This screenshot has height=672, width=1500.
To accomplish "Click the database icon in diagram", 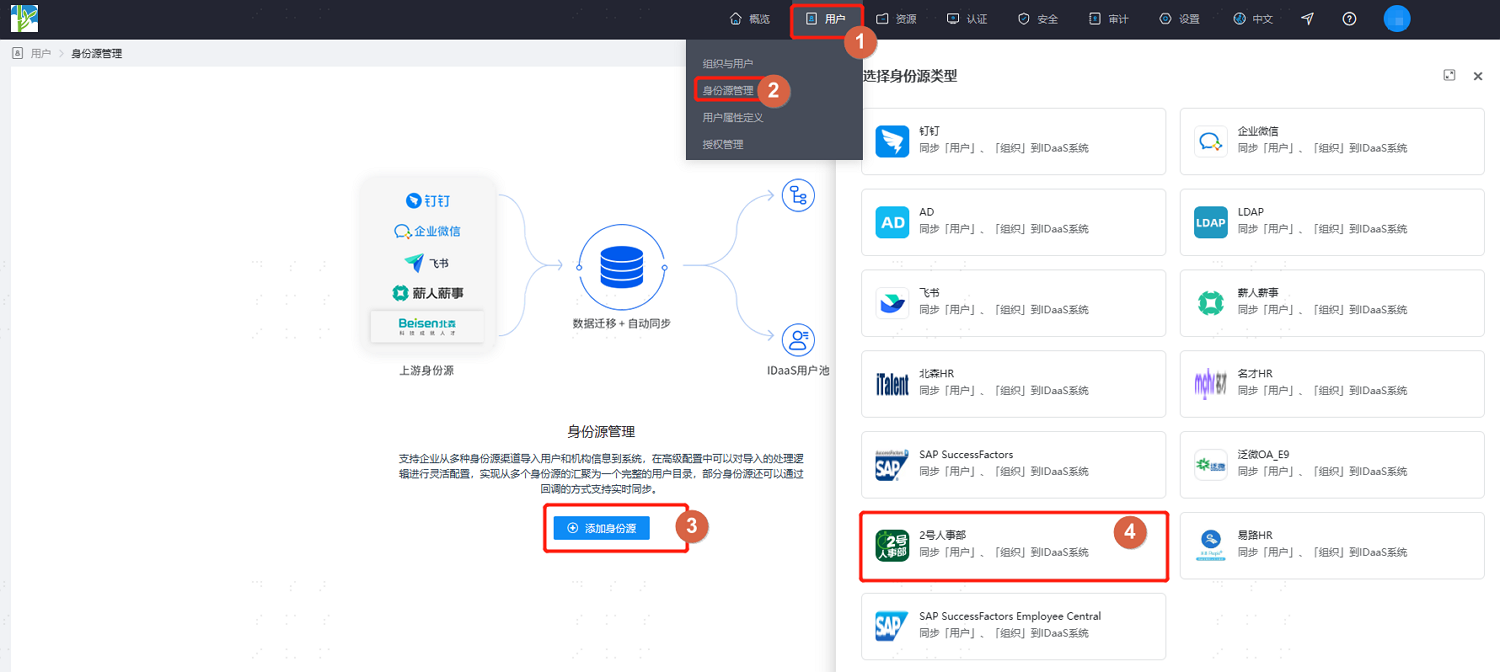I will [x=621, y=267].
